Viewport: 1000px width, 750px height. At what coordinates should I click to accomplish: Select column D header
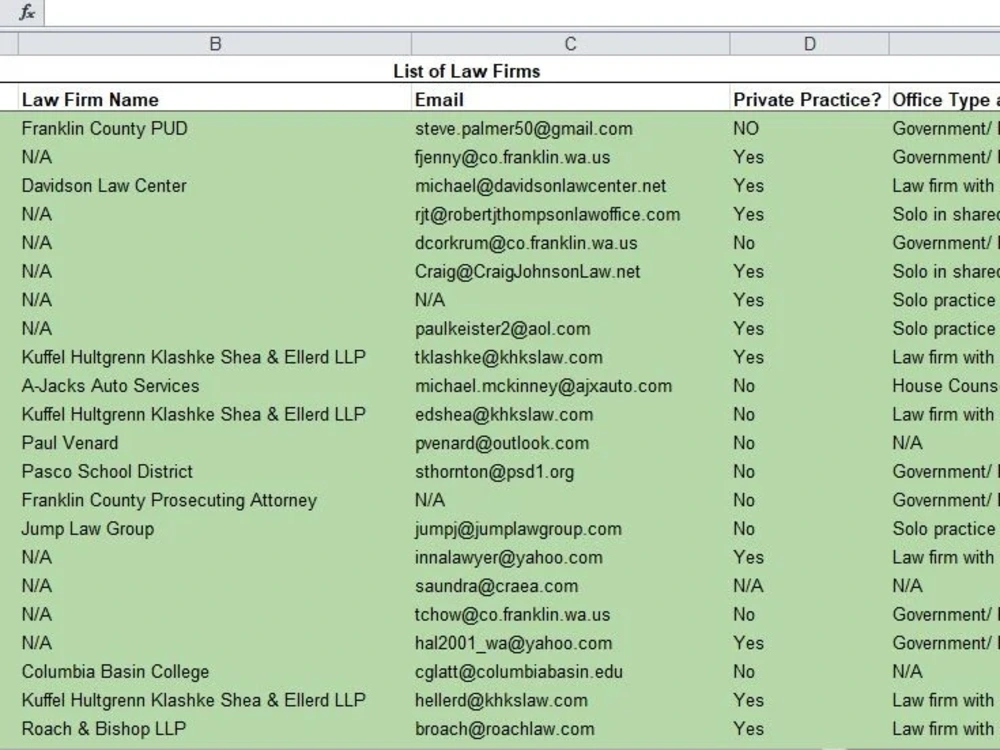(809, 44)
